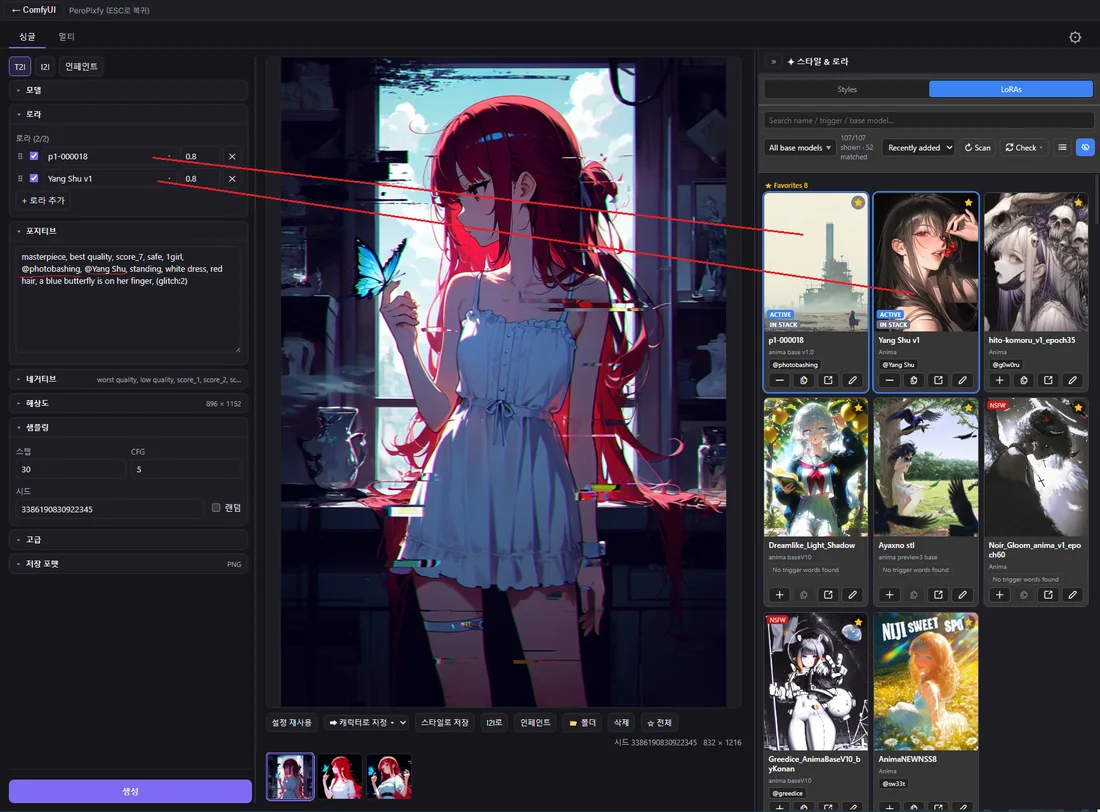Grab the drag handle of the p1-000018 LoRA row
Viewport: 1100px width, 812px height.
pyautogui.click(x=20, y=157)
